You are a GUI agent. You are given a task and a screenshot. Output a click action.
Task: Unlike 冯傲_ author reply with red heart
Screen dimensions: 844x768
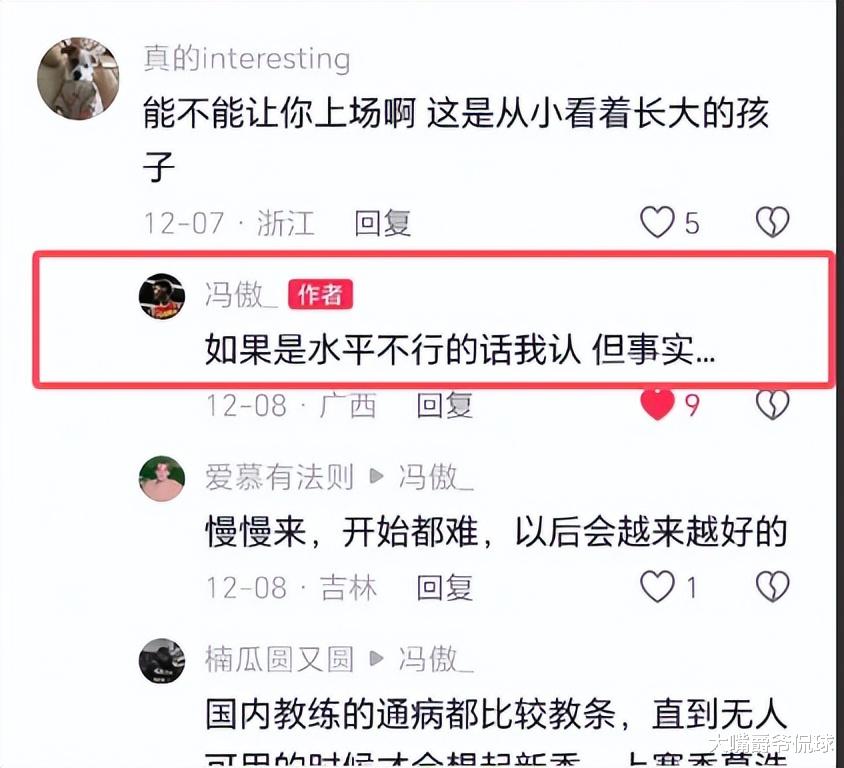(x=657, y=404)
